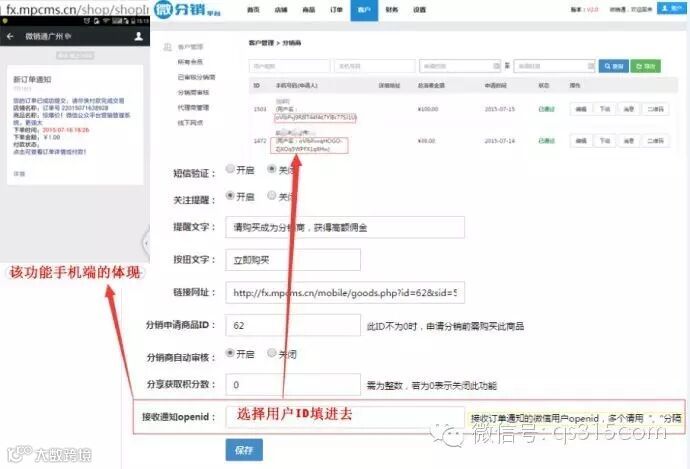Screen dimensions: 690x469
Task: Click the phone panel collapse handle
Action: tap(146, 243)
